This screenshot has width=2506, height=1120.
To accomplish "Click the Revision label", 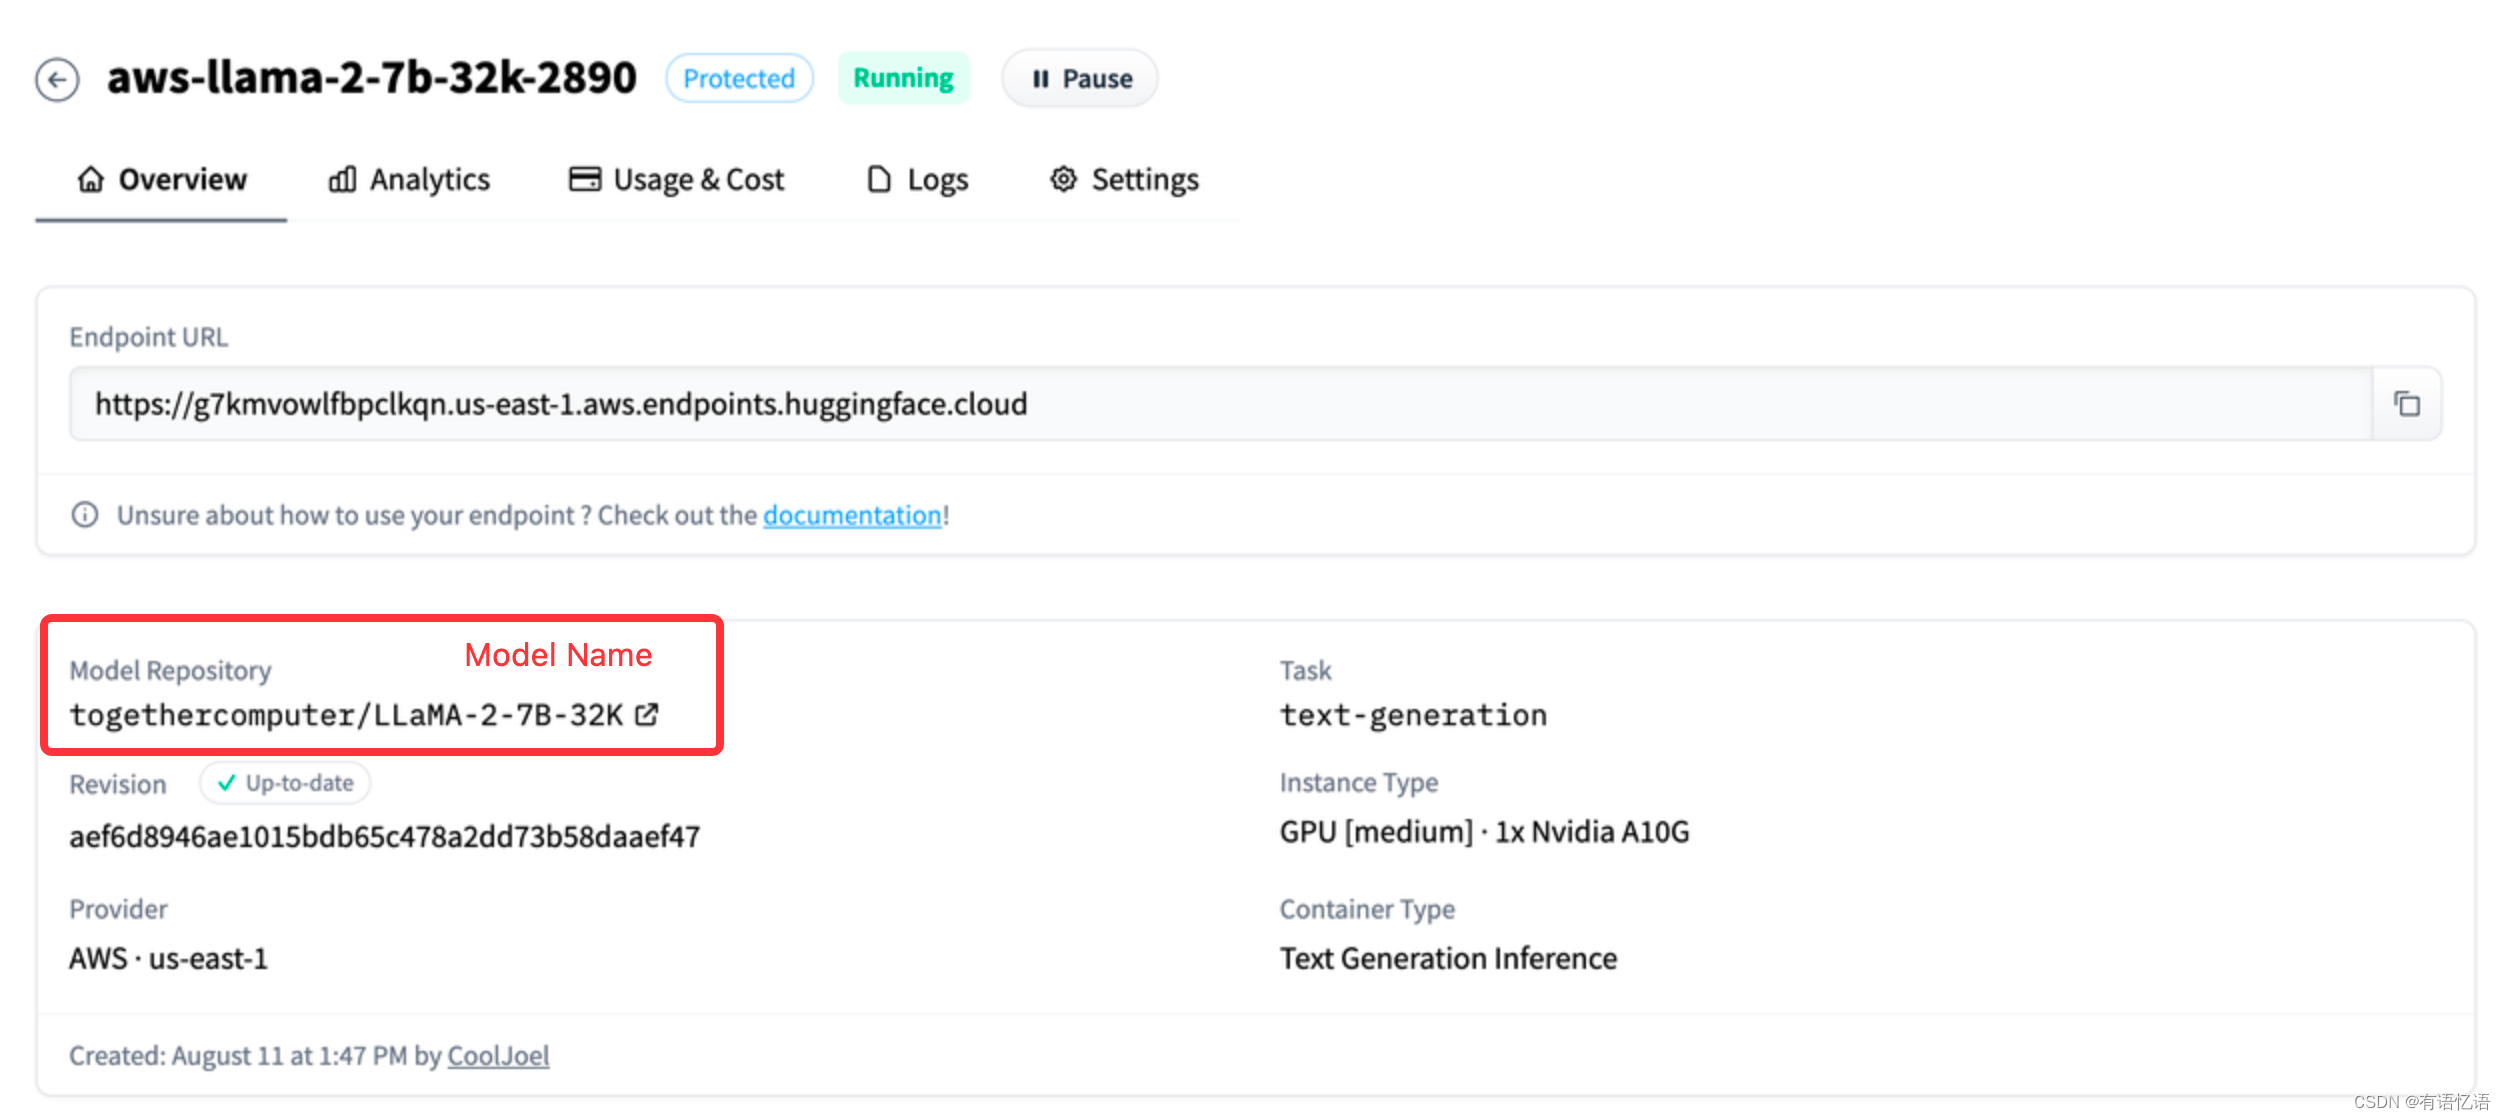I will coord(117,784).
